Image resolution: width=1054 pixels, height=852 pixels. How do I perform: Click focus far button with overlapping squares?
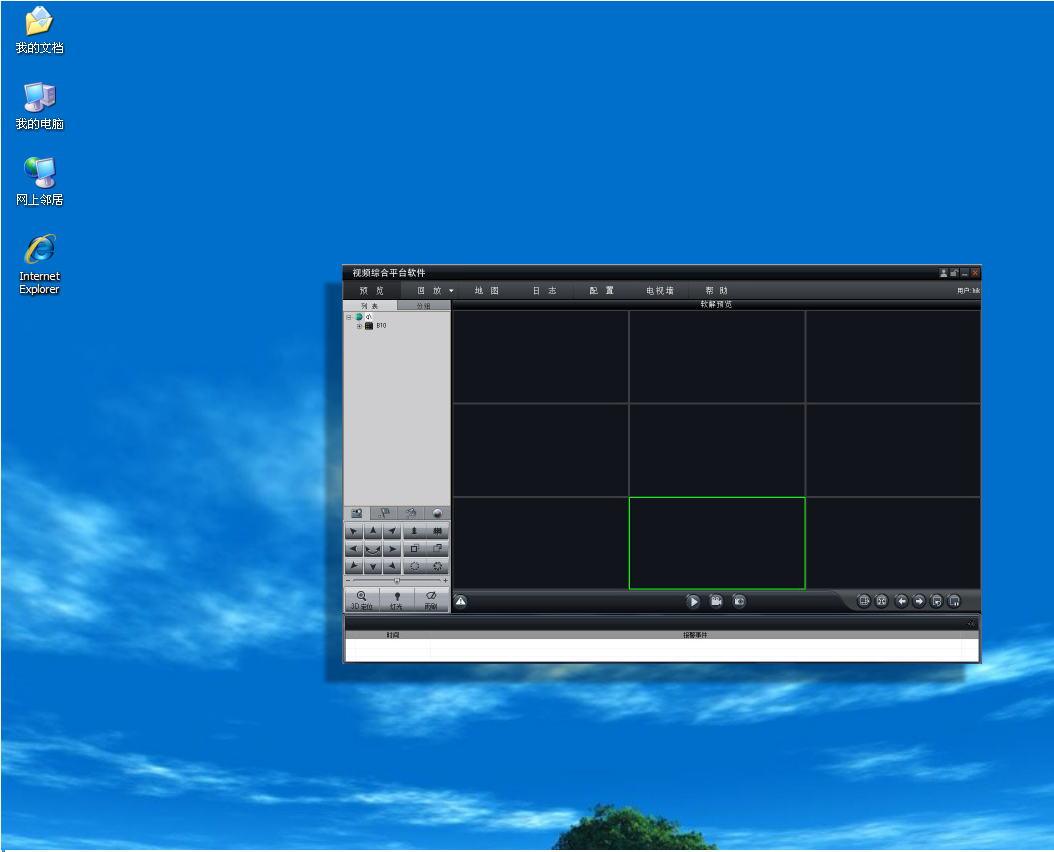click(438, 549)
